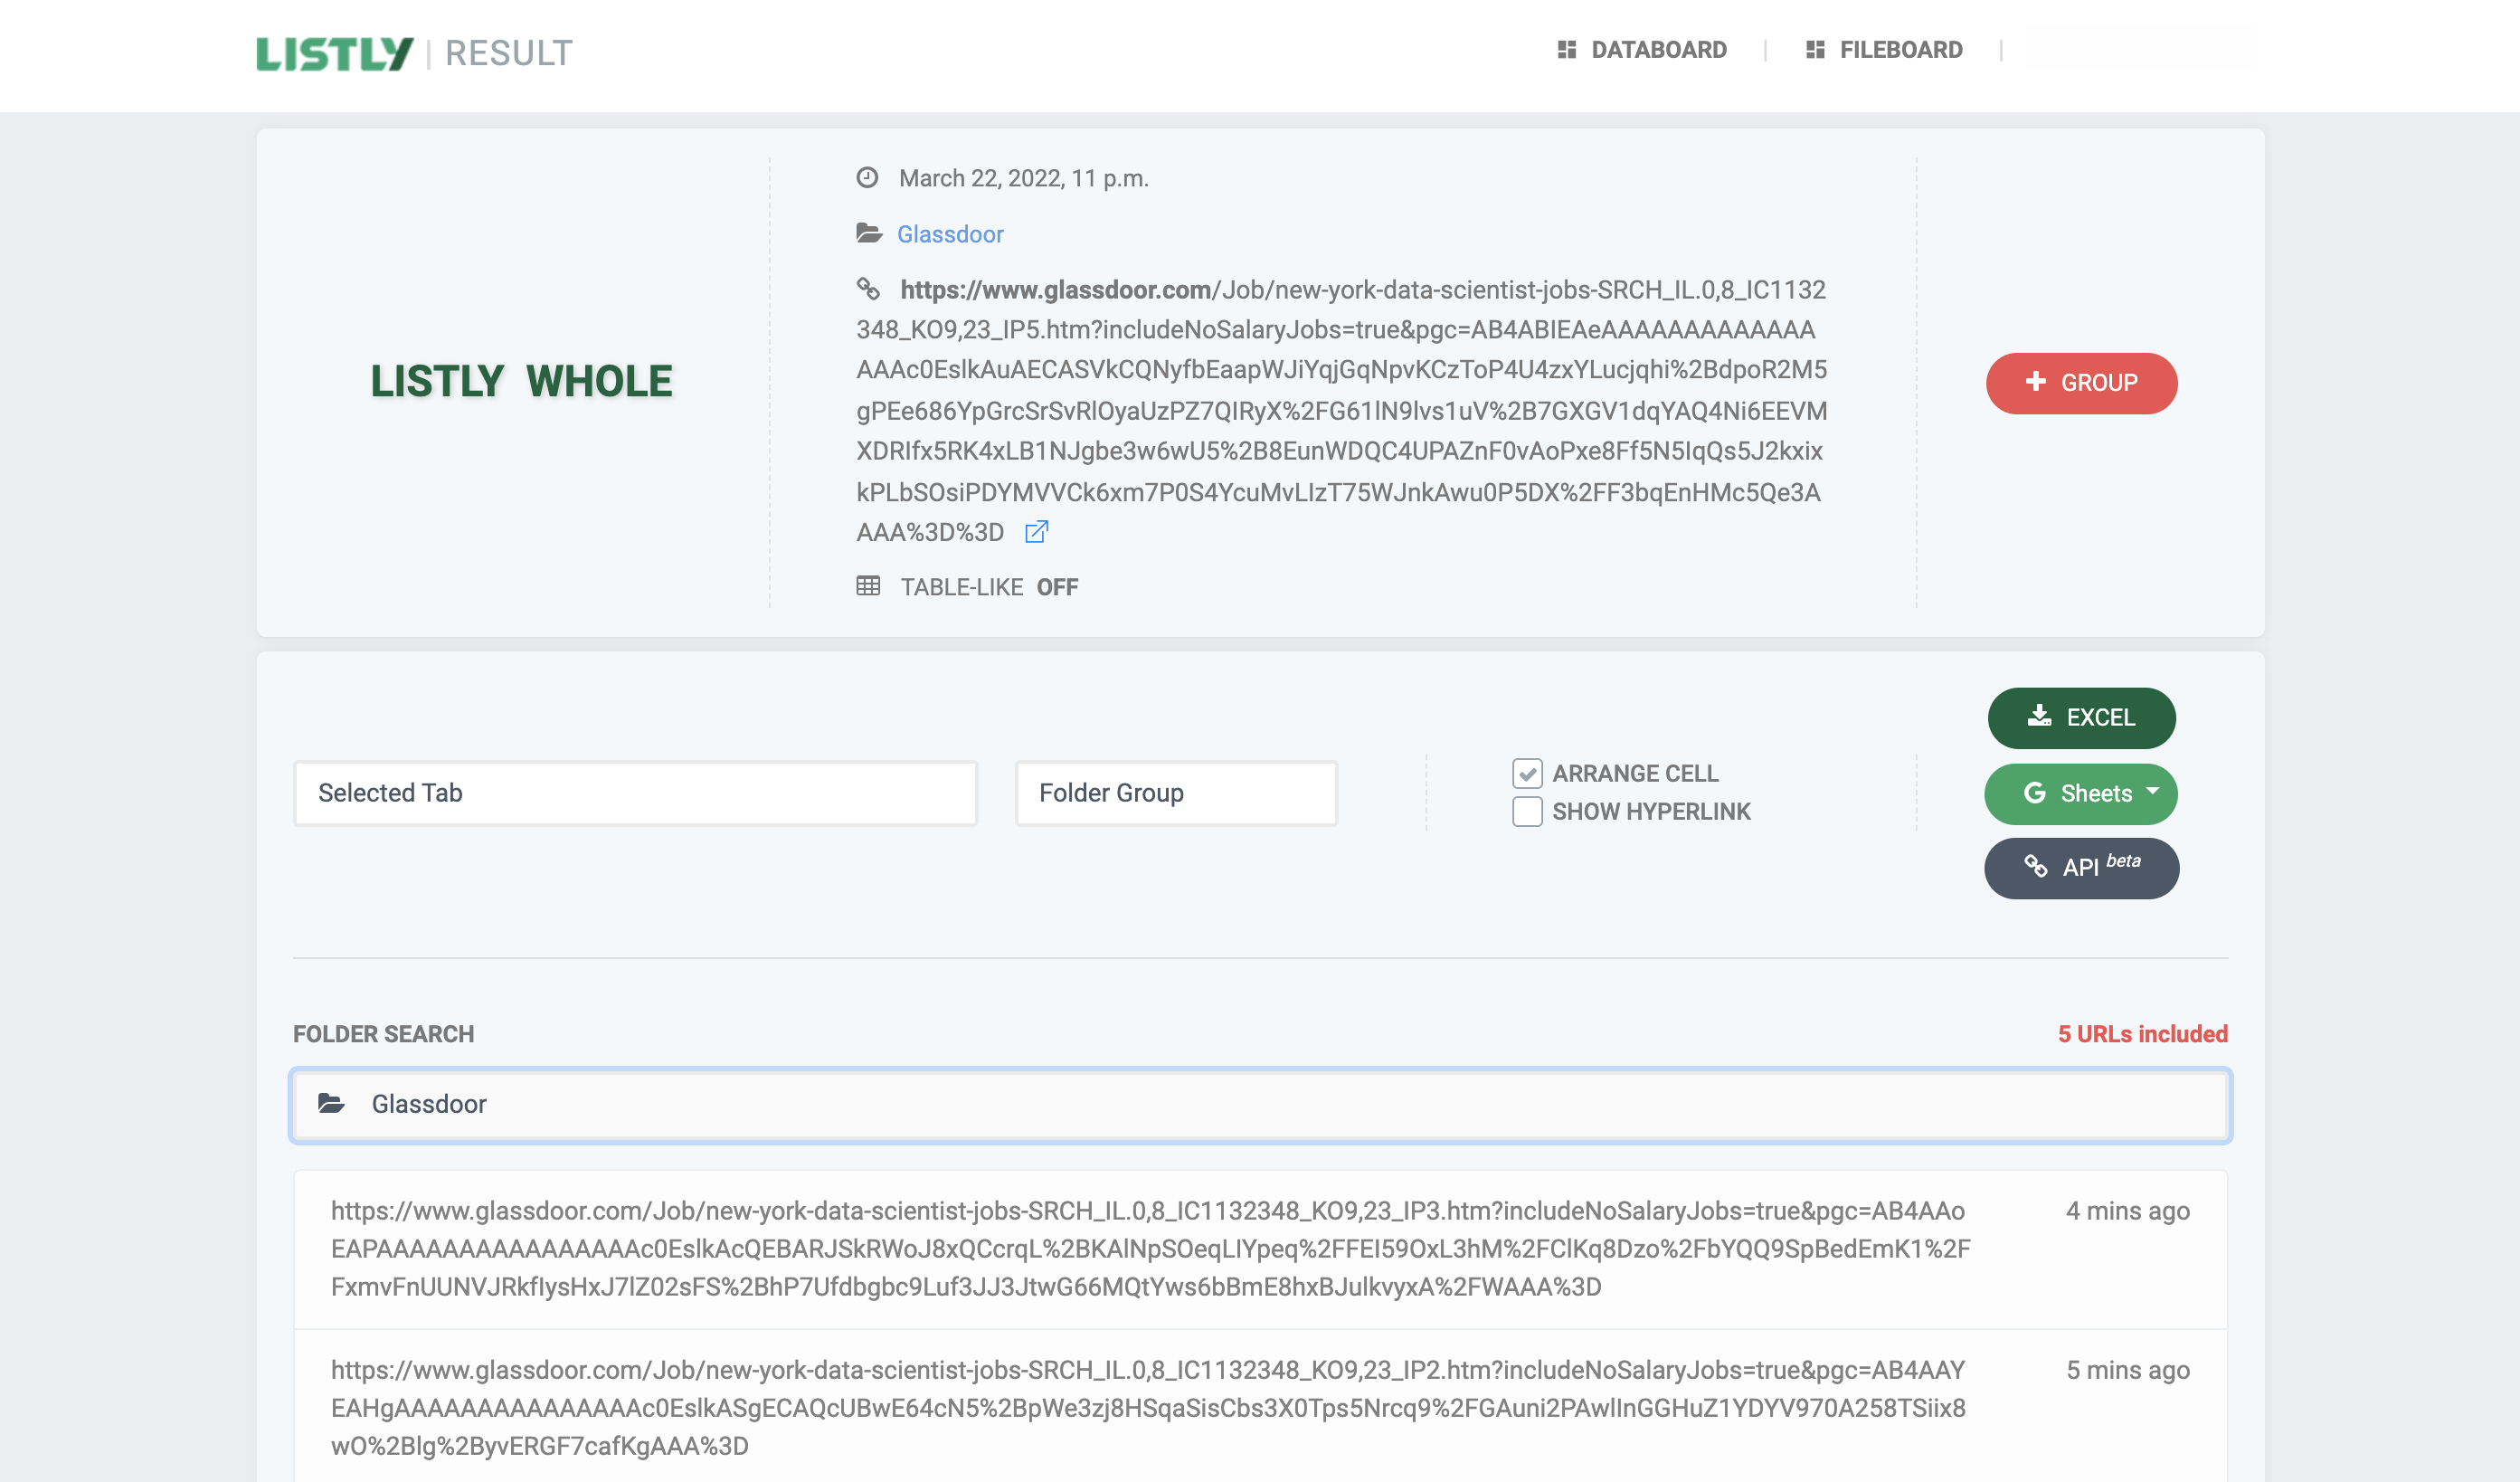Click the Databoard grid icon
The width and height of the screenshot is (2520, 1482).
(x=1566, y=50)
